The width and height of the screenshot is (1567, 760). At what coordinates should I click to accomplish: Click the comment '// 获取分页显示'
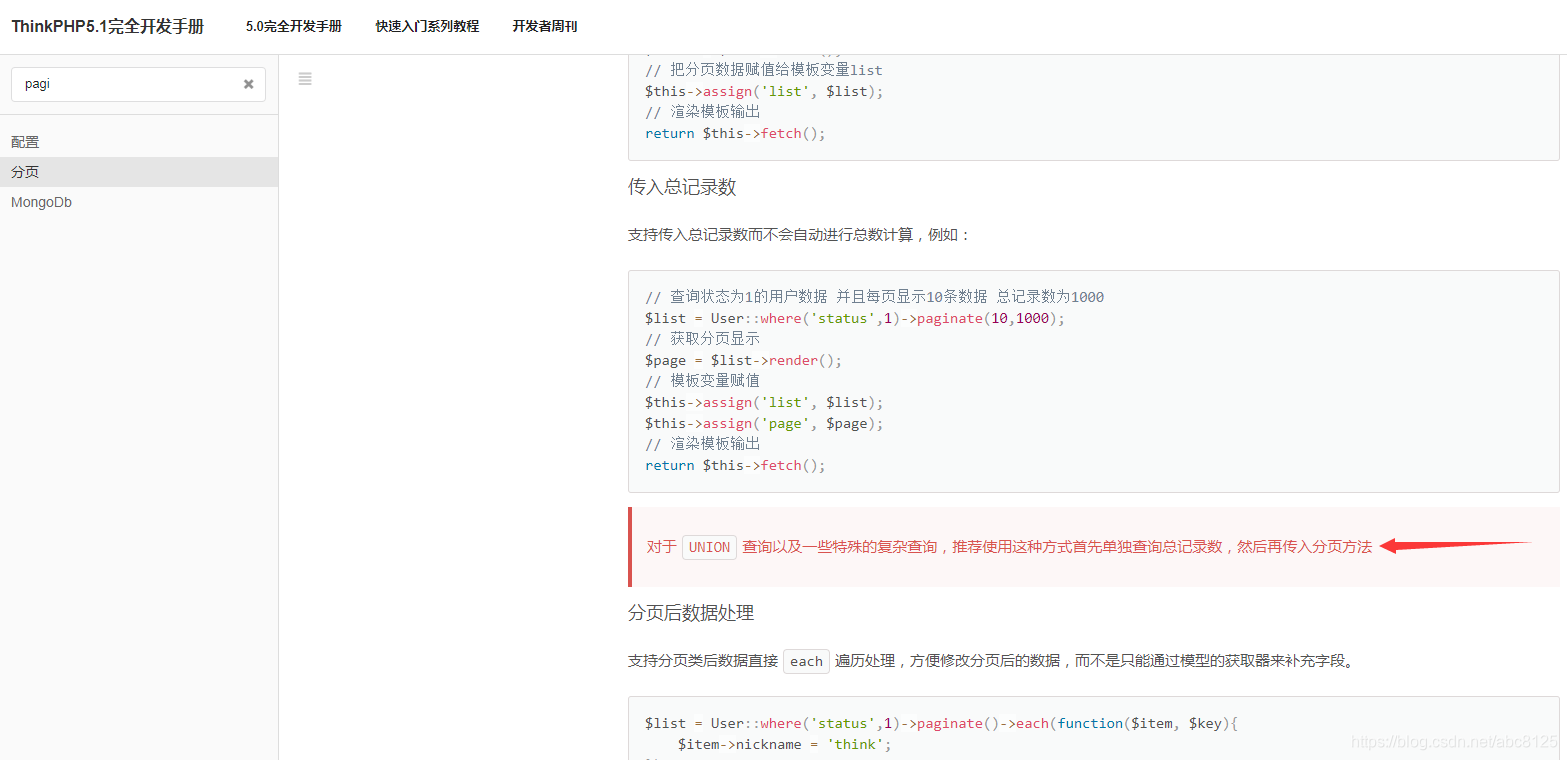click(702, 339)
